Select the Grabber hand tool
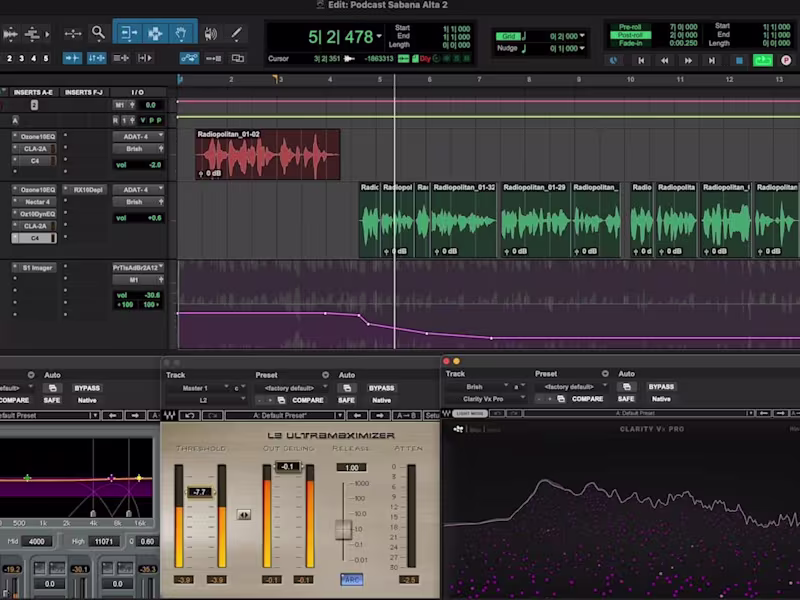Viewport: 800px width, 600px height. tap(181, 33)
